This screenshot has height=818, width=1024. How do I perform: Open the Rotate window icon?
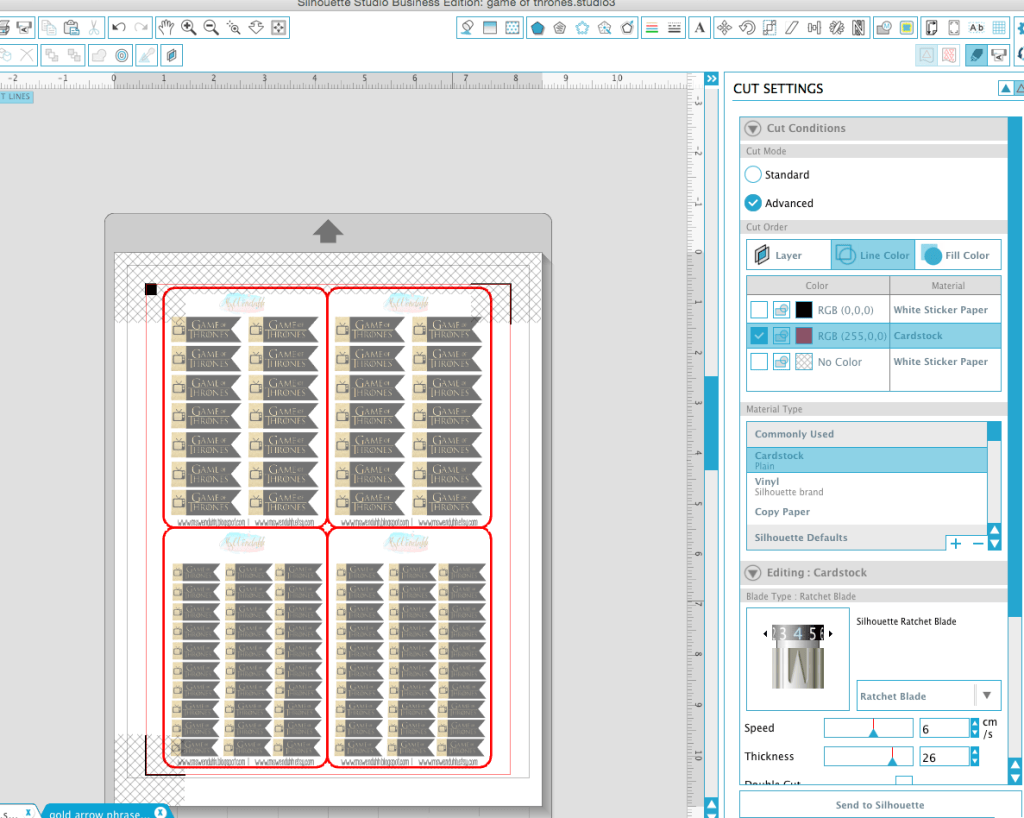pos(747,27)
